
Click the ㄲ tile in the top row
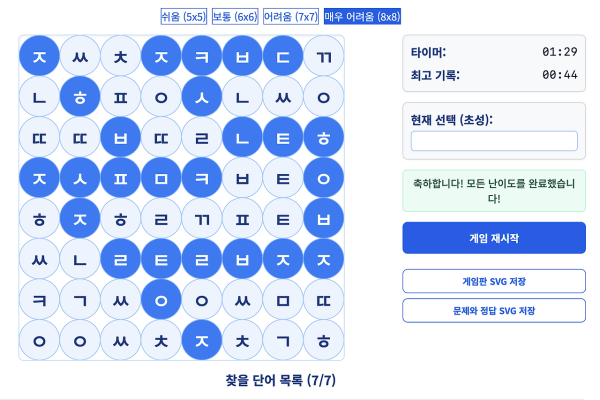[323, 56]
